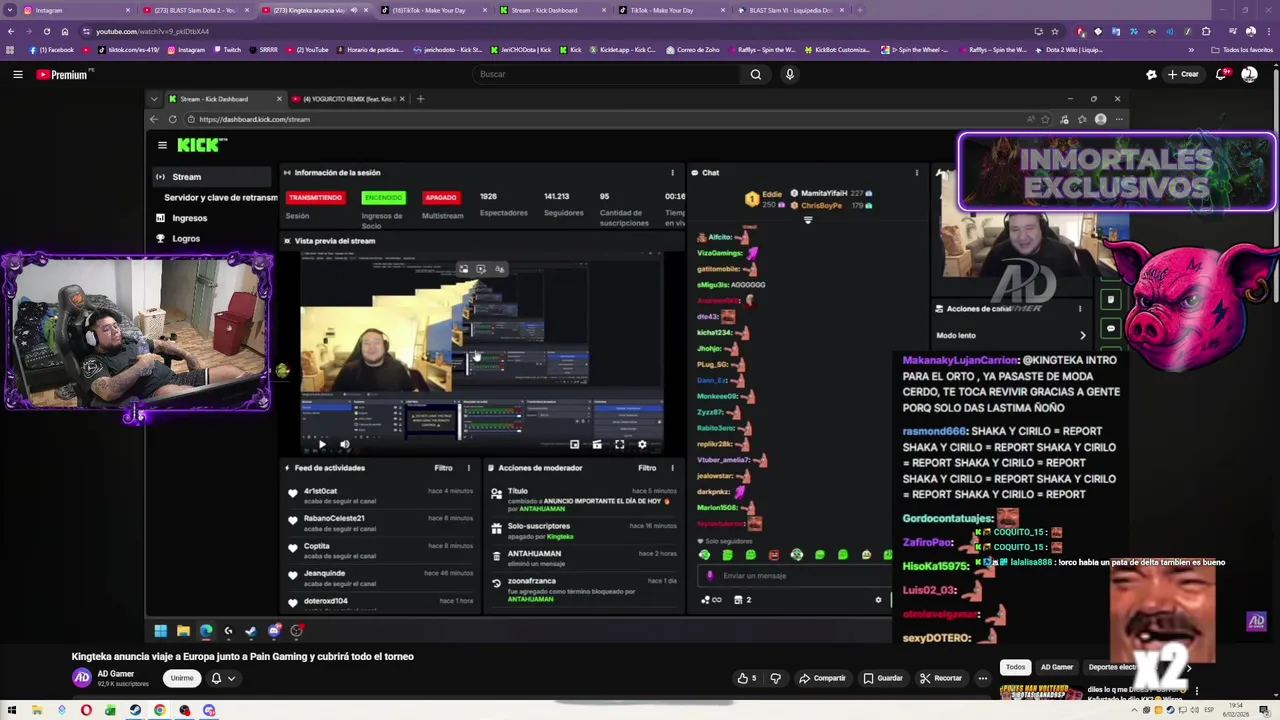Mute the Kingteka tab audio icon
The height and width of the screenshot is (720, 1280).
coord(353,10)
